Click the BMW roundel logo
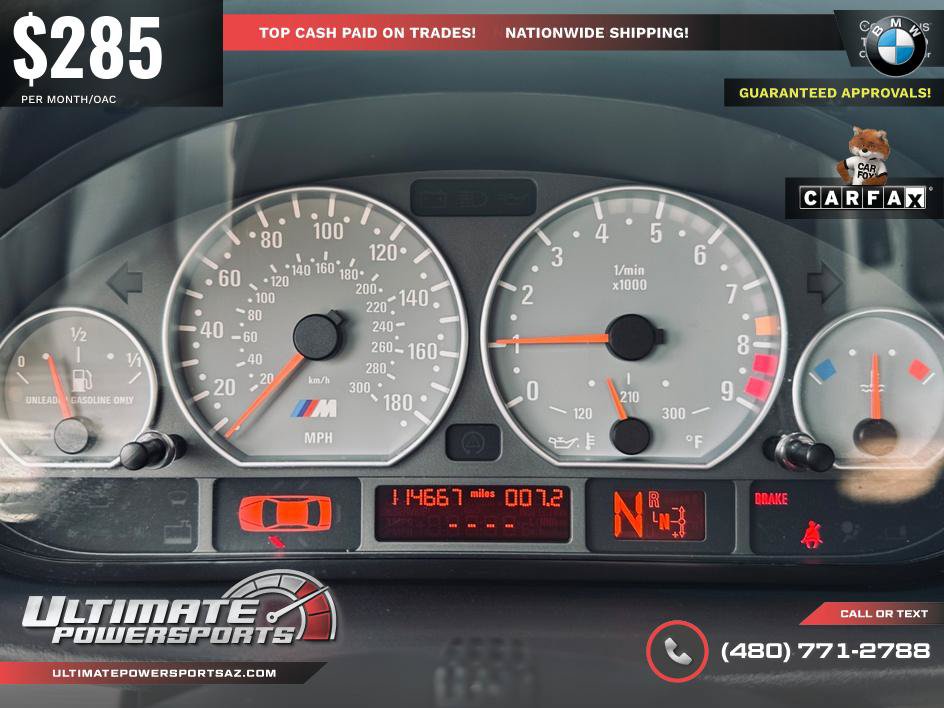The width and height of the screenshot is (944, 708). coord(896,46)
